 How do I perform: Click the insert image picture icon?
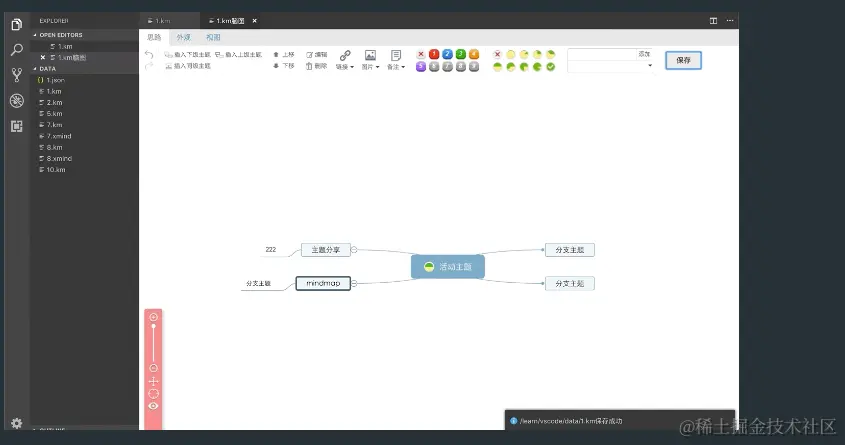[x=370, y=55]
